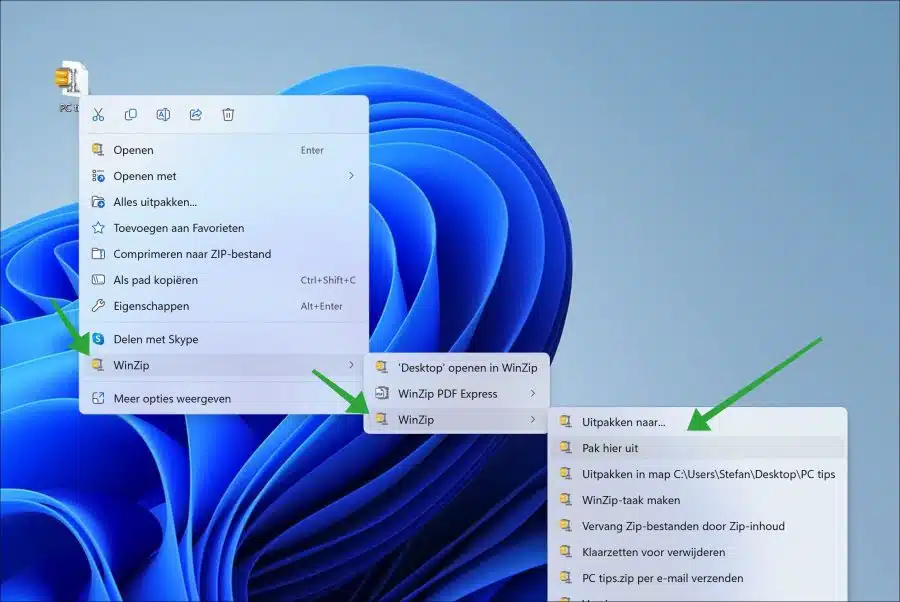The width and height of the screenshot is (900, 602).
Task: Click Delen met Skype
Action: tap(224, 339)
